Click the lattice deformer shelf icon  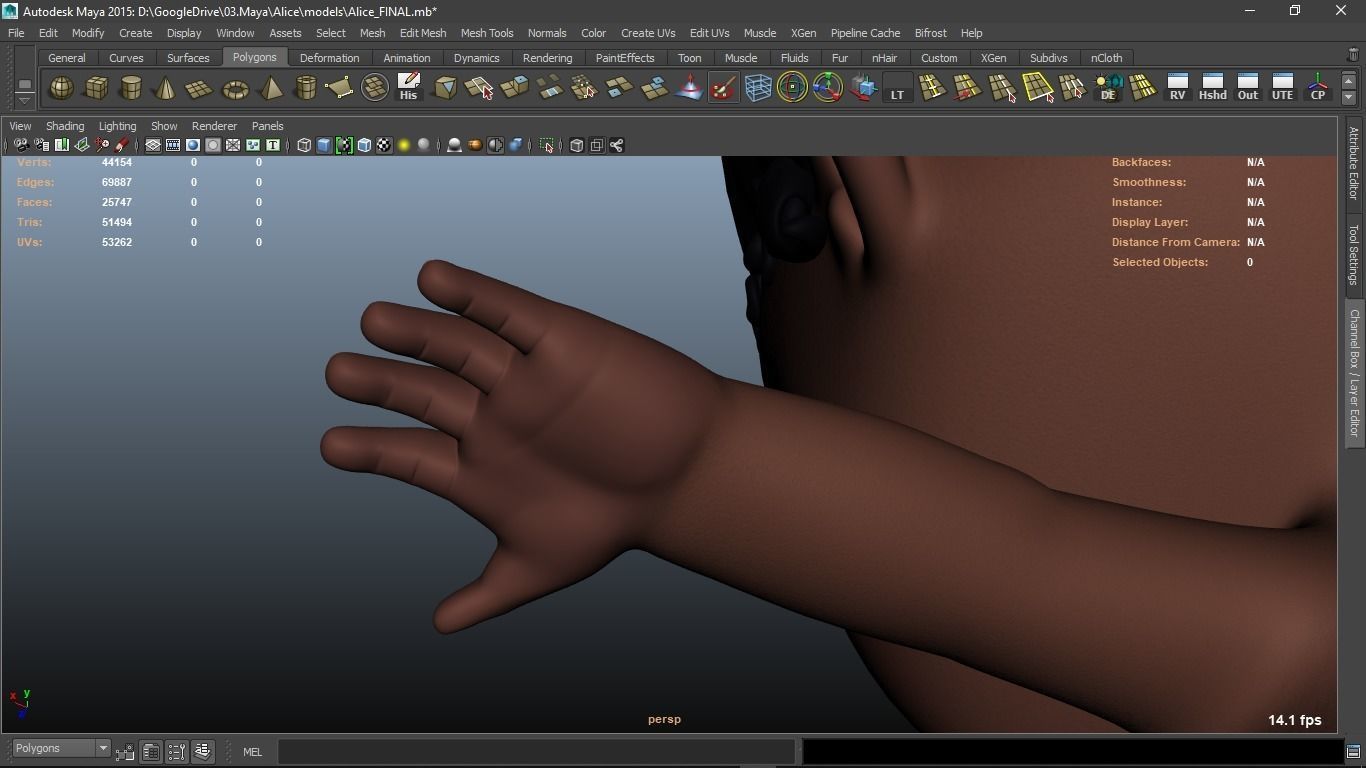(758, 88)
